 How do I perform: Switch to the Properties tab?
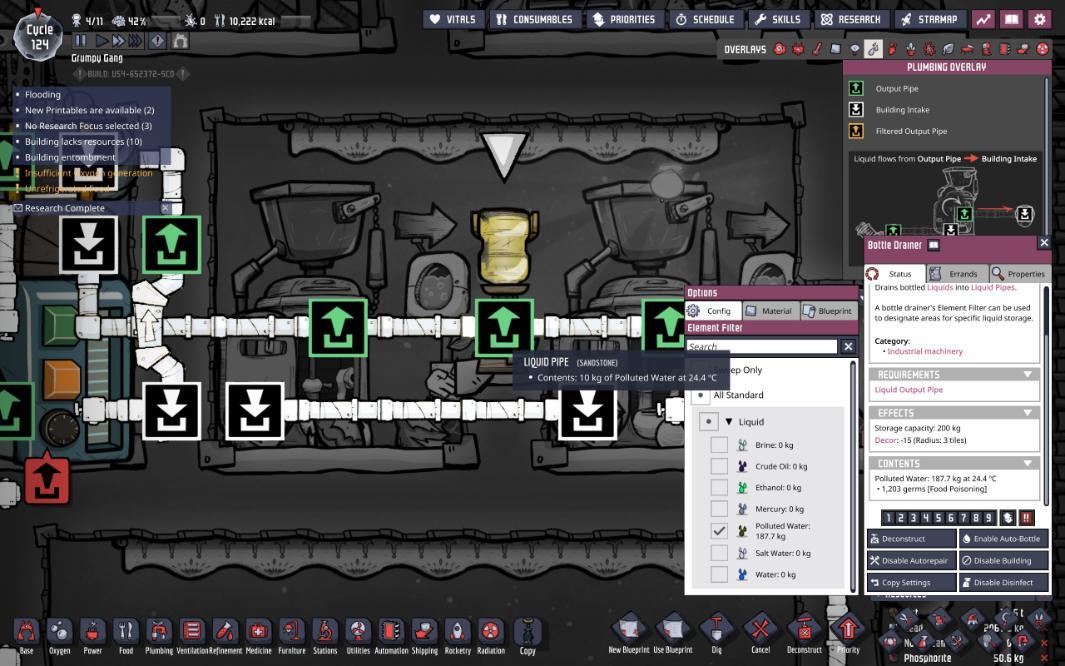coord(1019,274)
